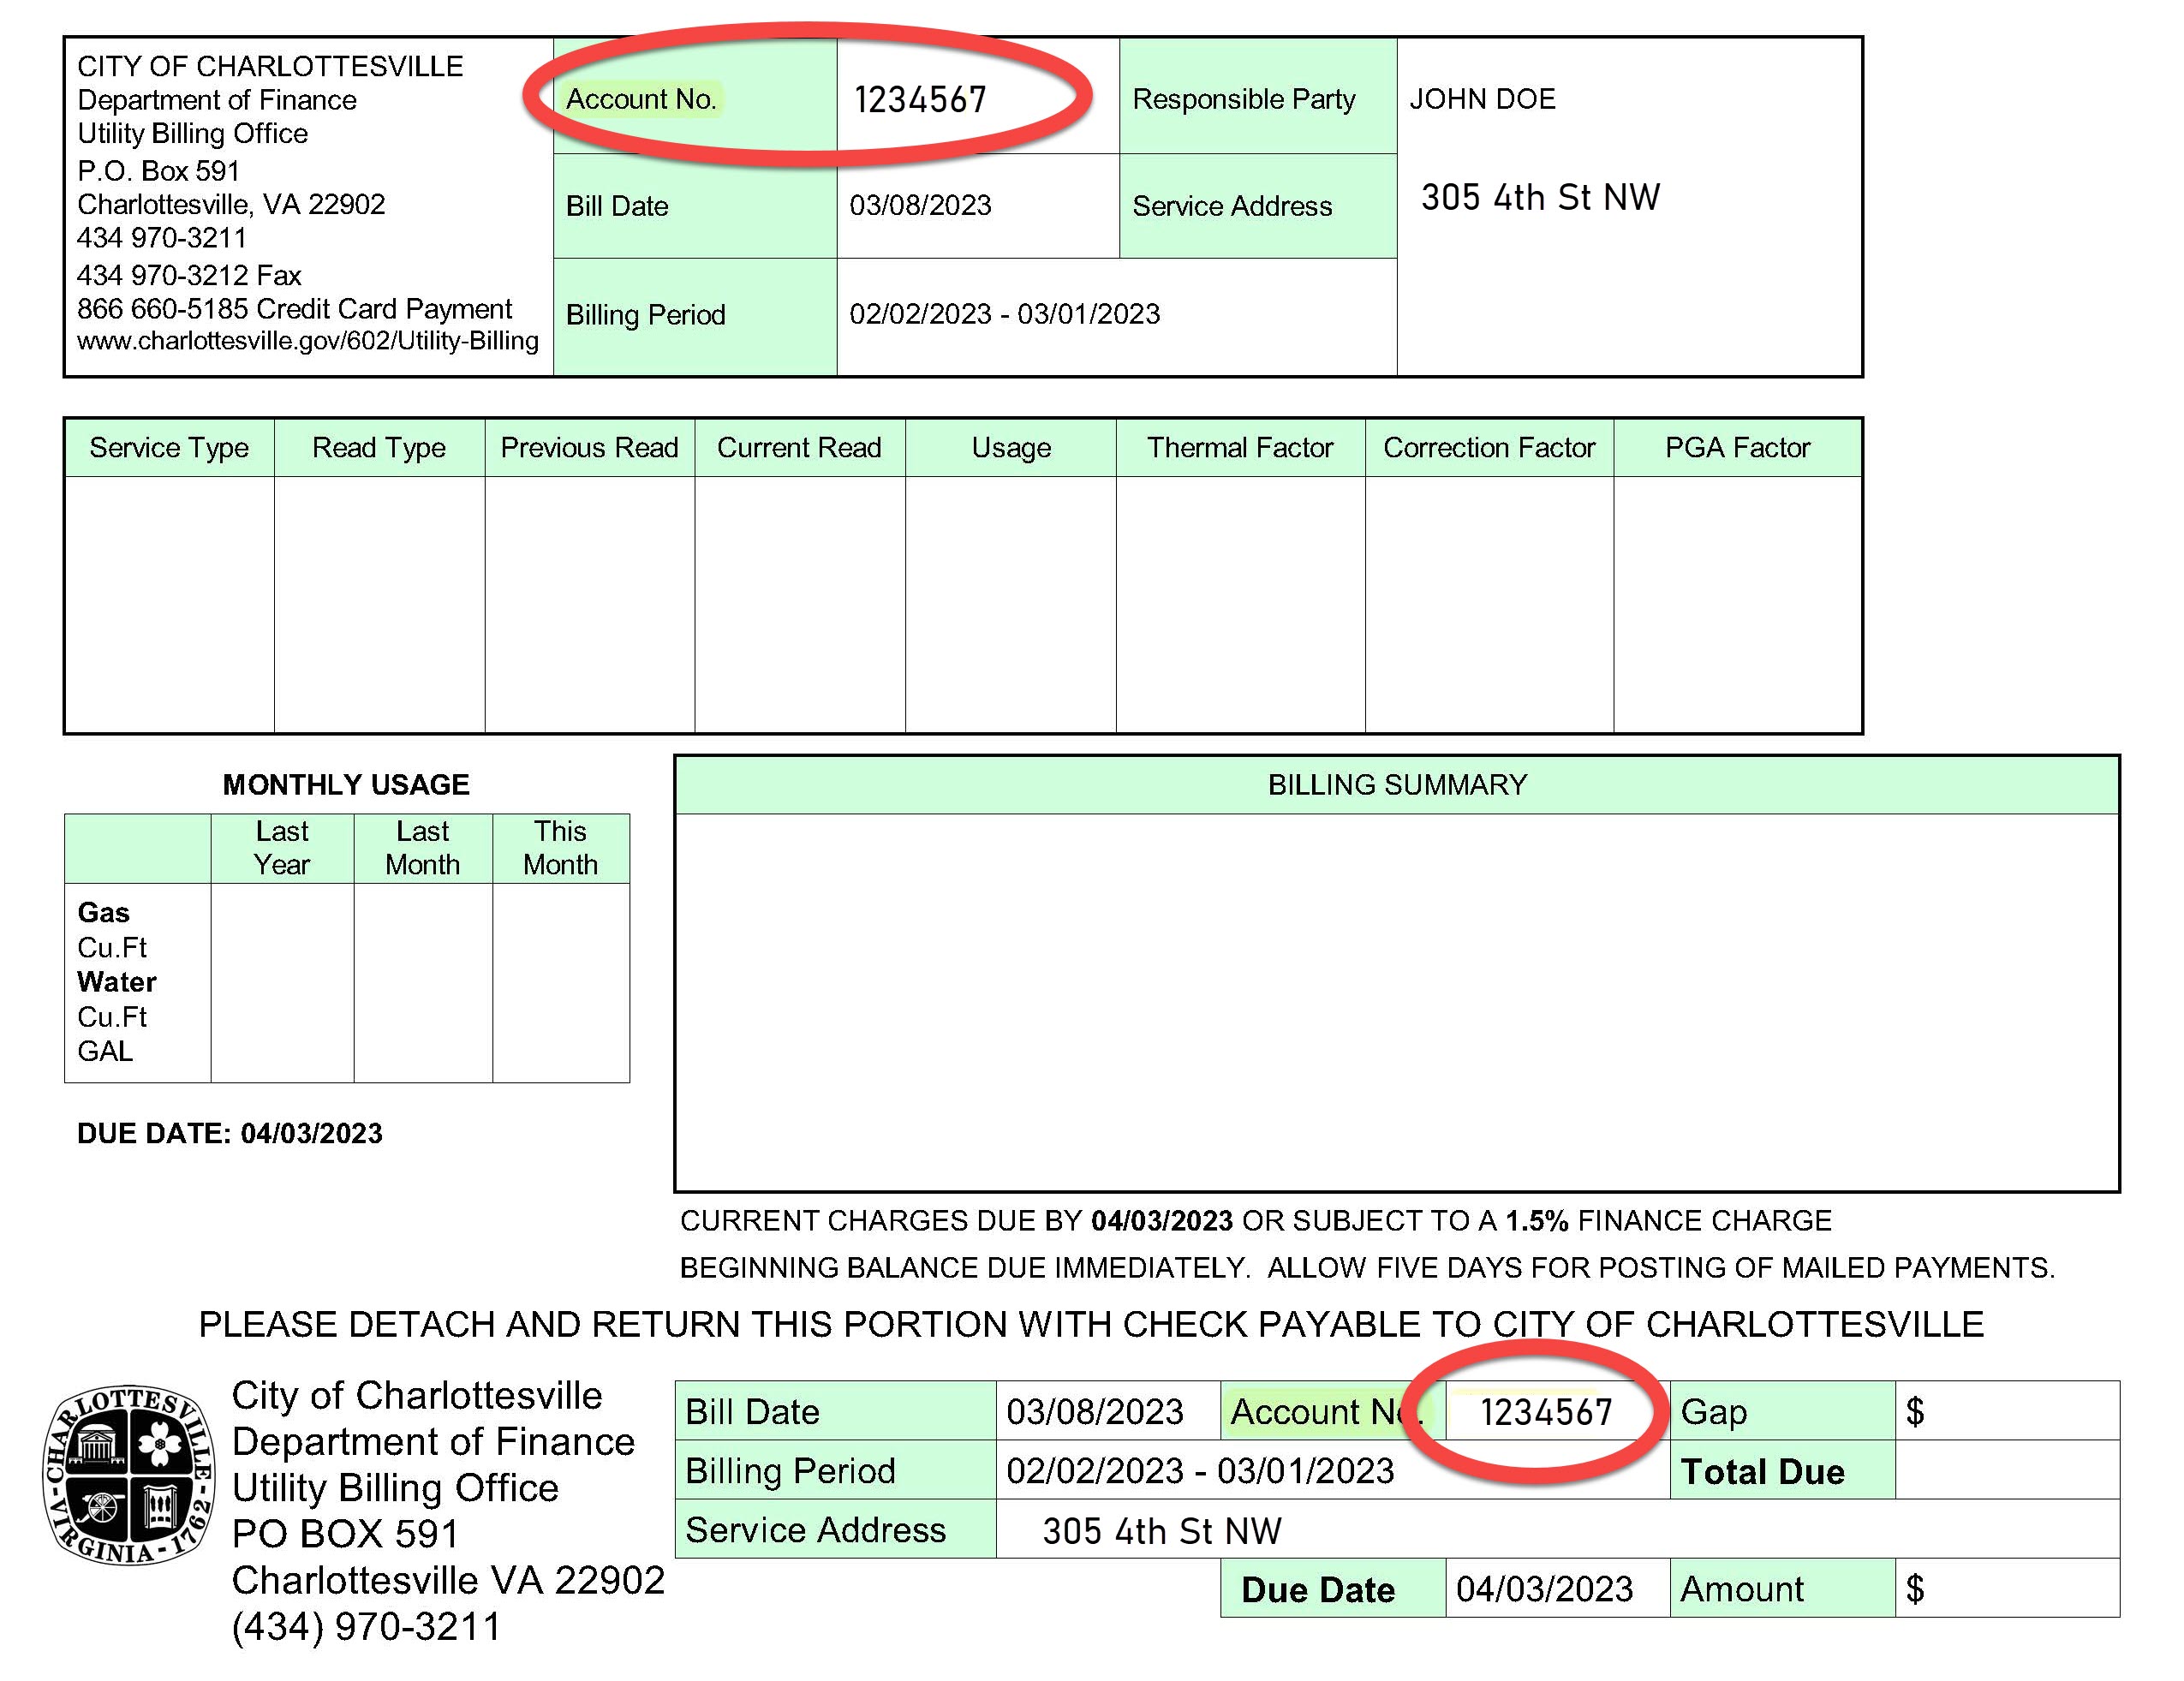Select stub billing period 02/02/2023 - 03/01/2023

pyautogui.click(x=1200, y=1471)
